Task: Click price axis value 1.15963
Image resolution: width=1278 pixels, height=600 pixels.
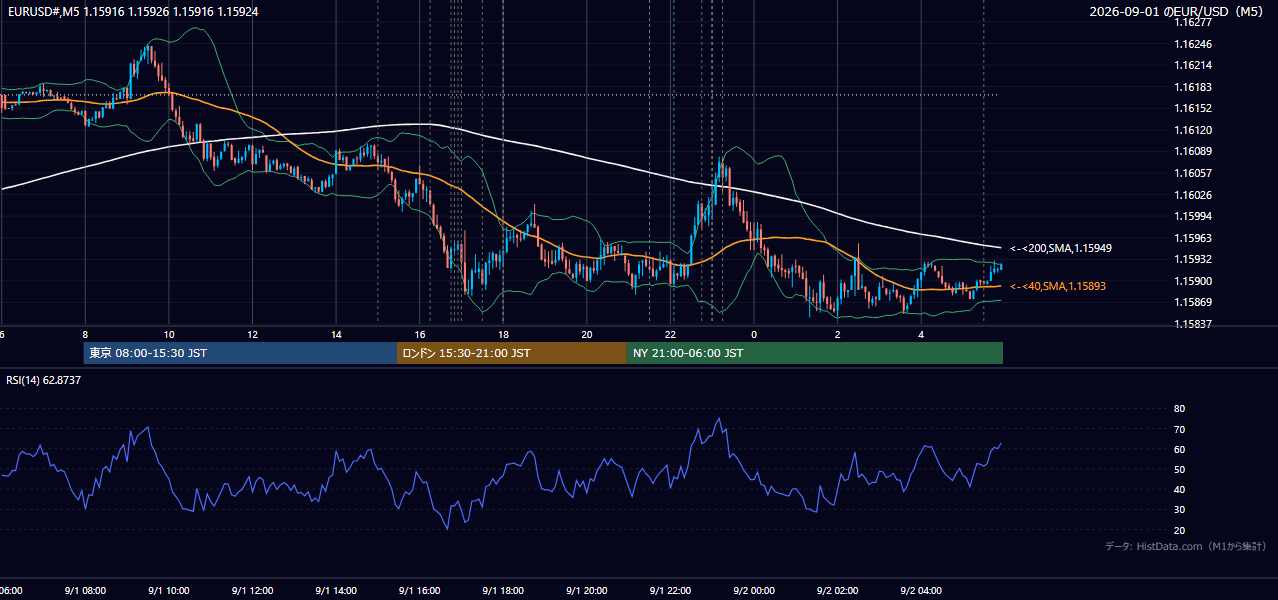Action: pos(1193,238)
